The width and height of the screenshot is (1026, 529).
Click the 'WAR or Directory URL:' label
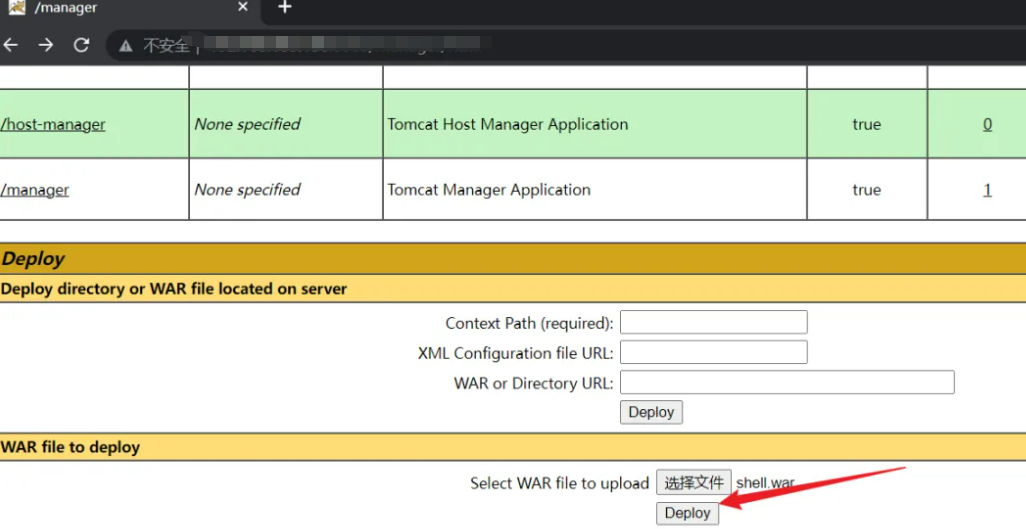(533, 384)
